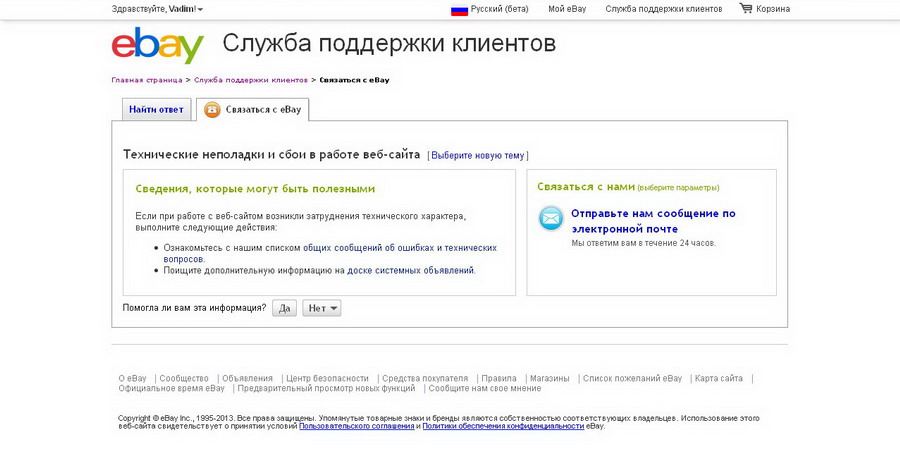This screenshot has height=452, width=900.
Task: Click the telephone icon on the tab
Action: point(212,110)
